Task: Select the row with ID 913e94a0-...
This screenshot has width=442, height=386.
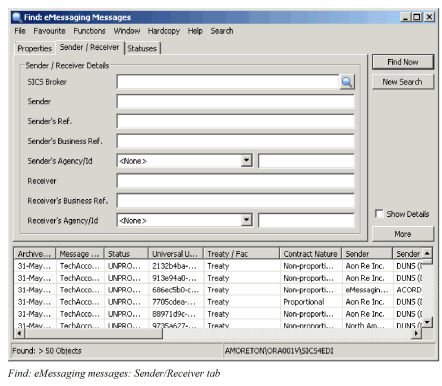Action: [218, 278]
